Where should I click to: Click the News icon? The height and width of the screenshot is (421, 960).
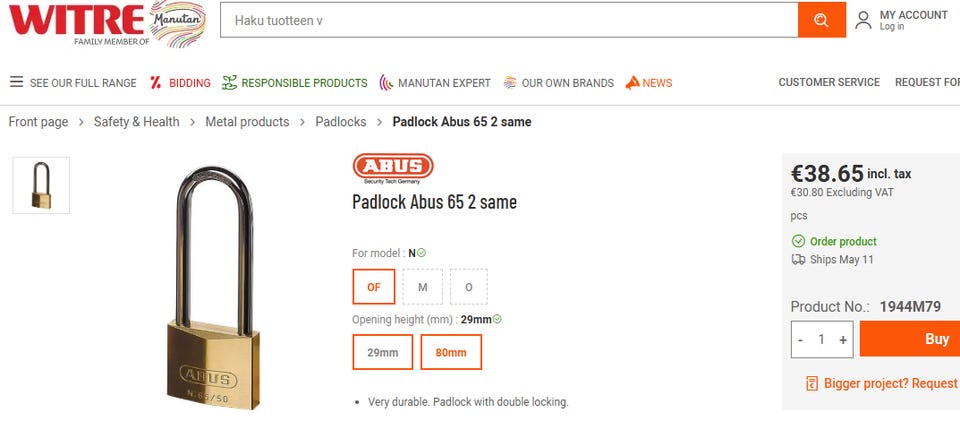pyautogui.click(x=632, y=83)
